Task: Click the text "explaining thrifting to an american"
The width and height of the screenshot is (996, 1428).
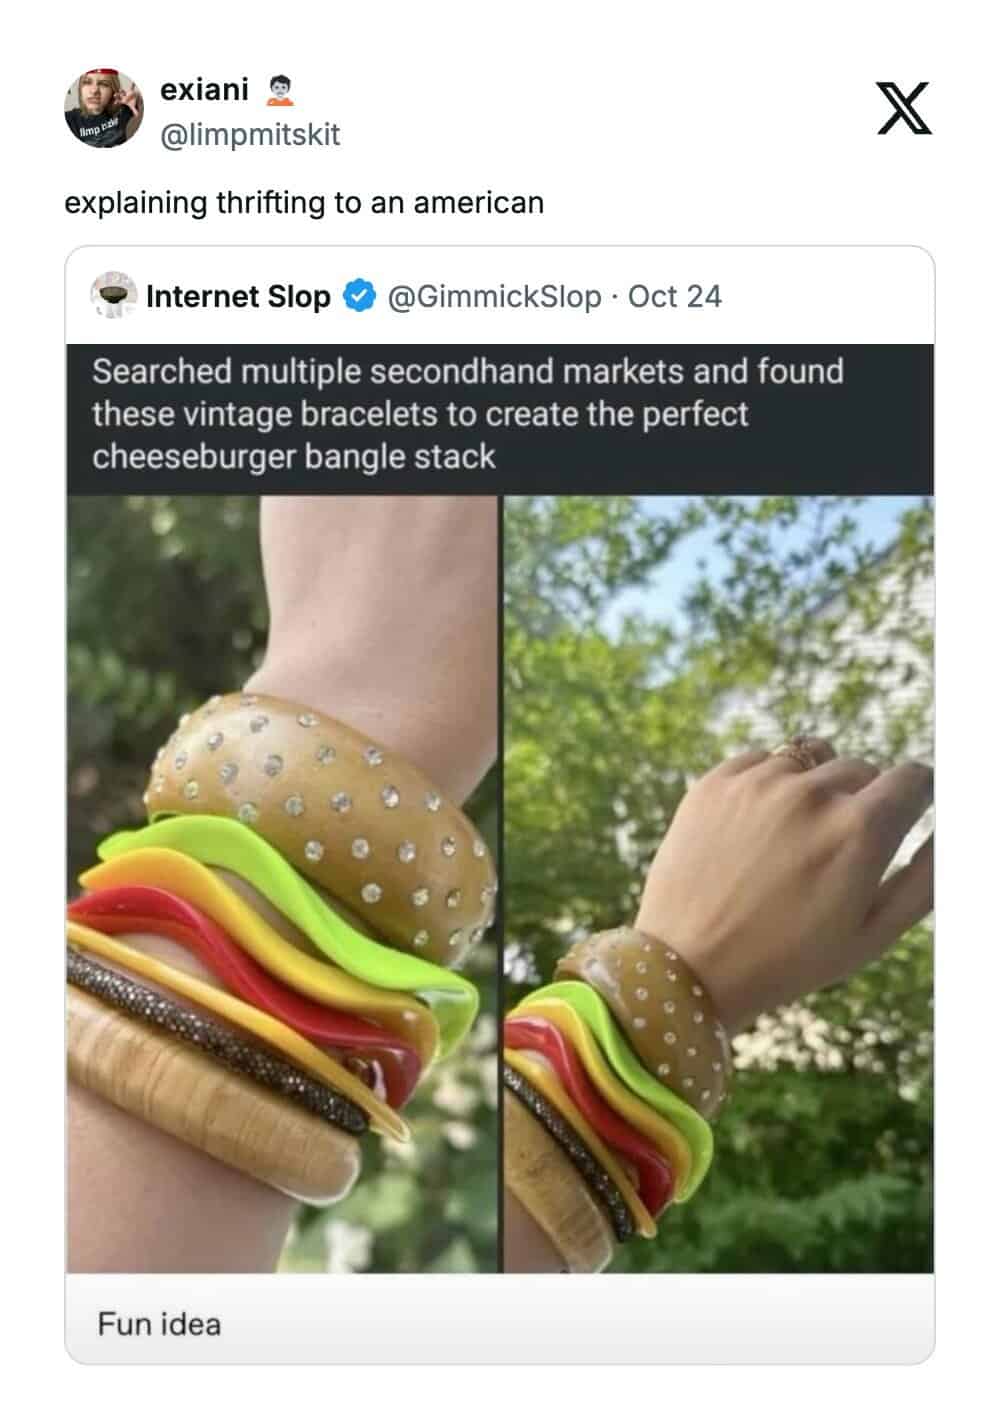Action: (304, 203)
